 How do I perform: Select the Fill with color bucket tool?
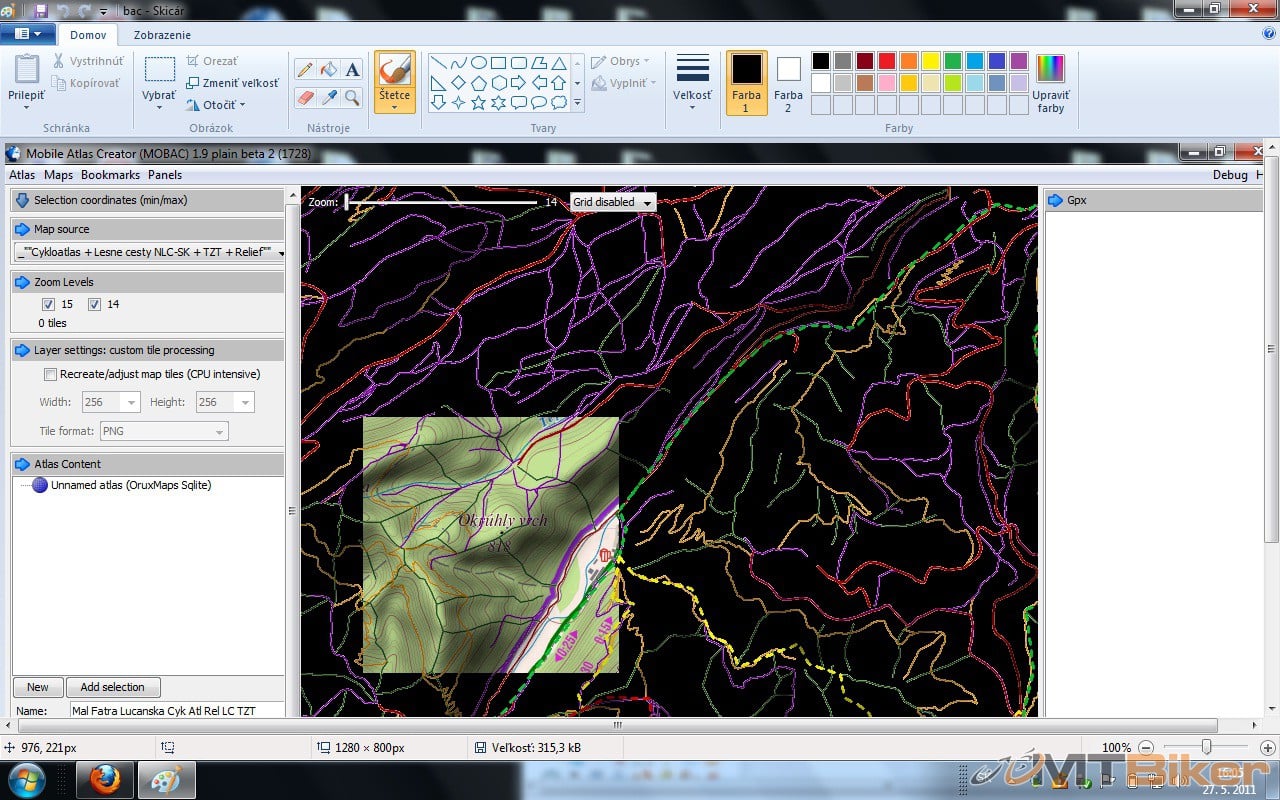(x=329, y=70)
